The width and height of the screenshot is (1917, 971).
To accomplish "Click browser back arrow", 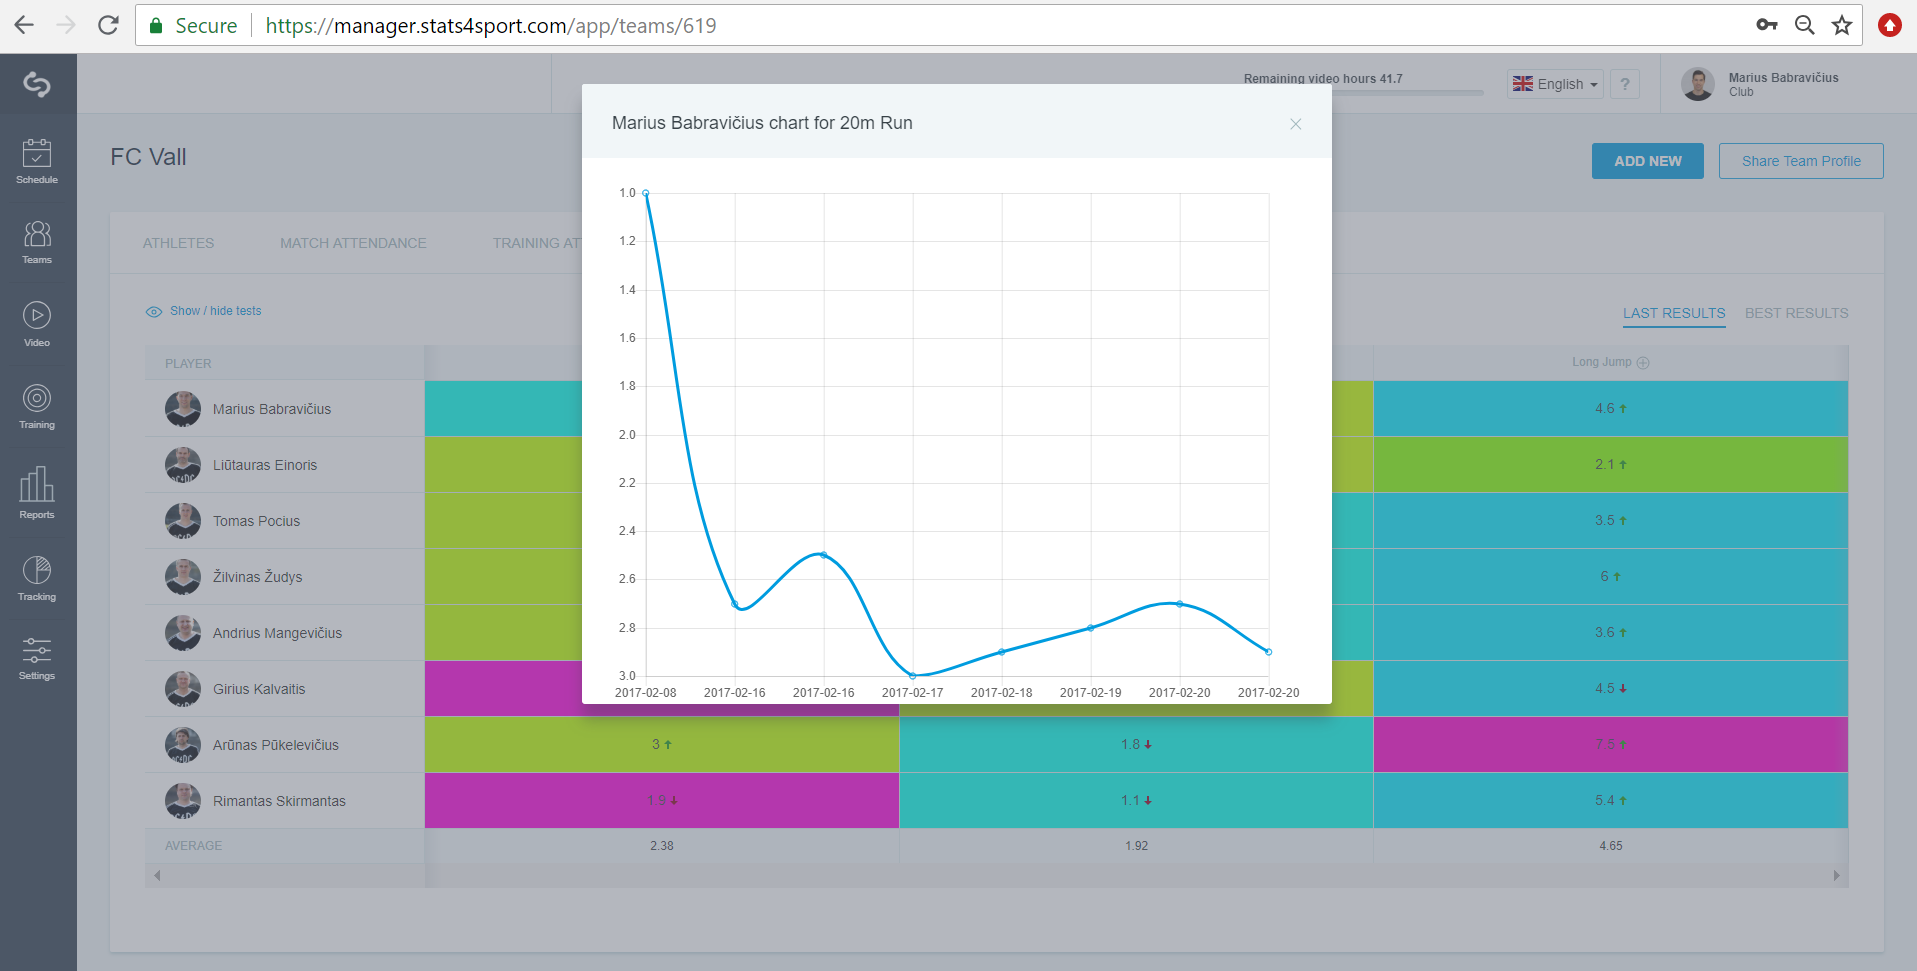I will (x=24, y=25).
